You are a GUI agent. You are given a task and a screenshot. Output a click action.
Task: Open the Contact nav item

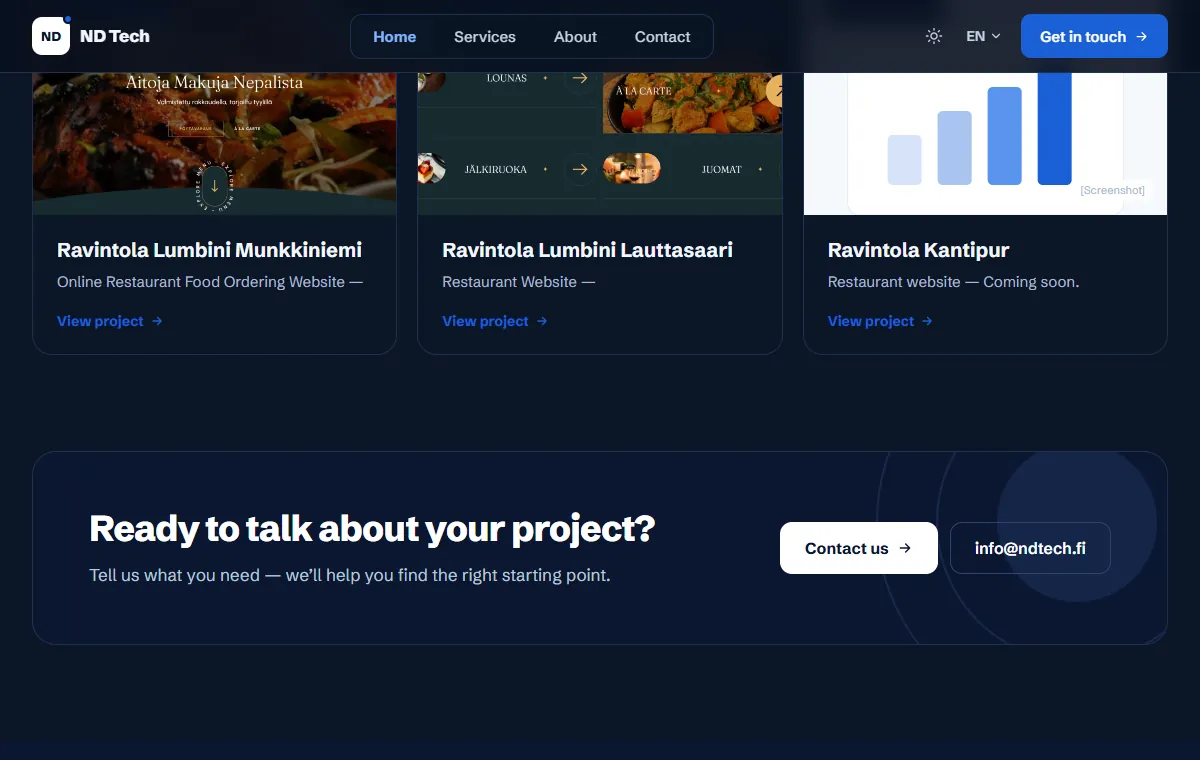click(662, 37)
